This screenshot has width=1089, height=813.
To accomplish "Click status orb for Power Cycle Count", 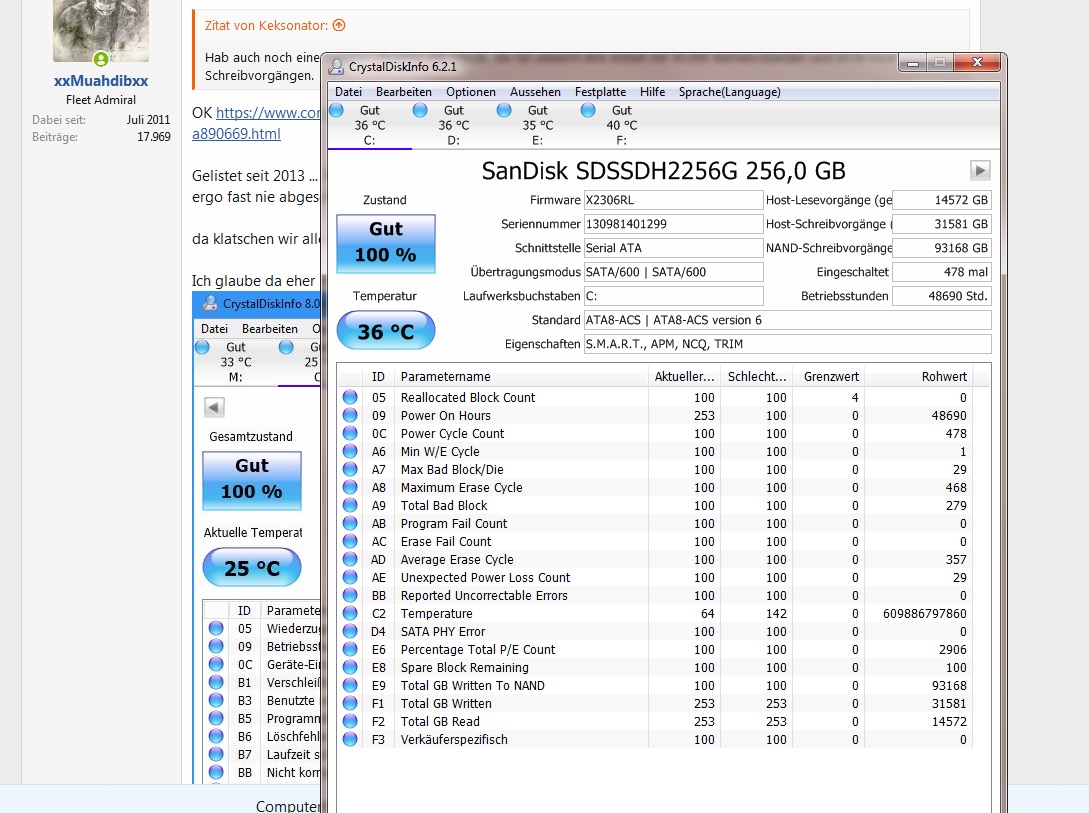I will 350,433.
